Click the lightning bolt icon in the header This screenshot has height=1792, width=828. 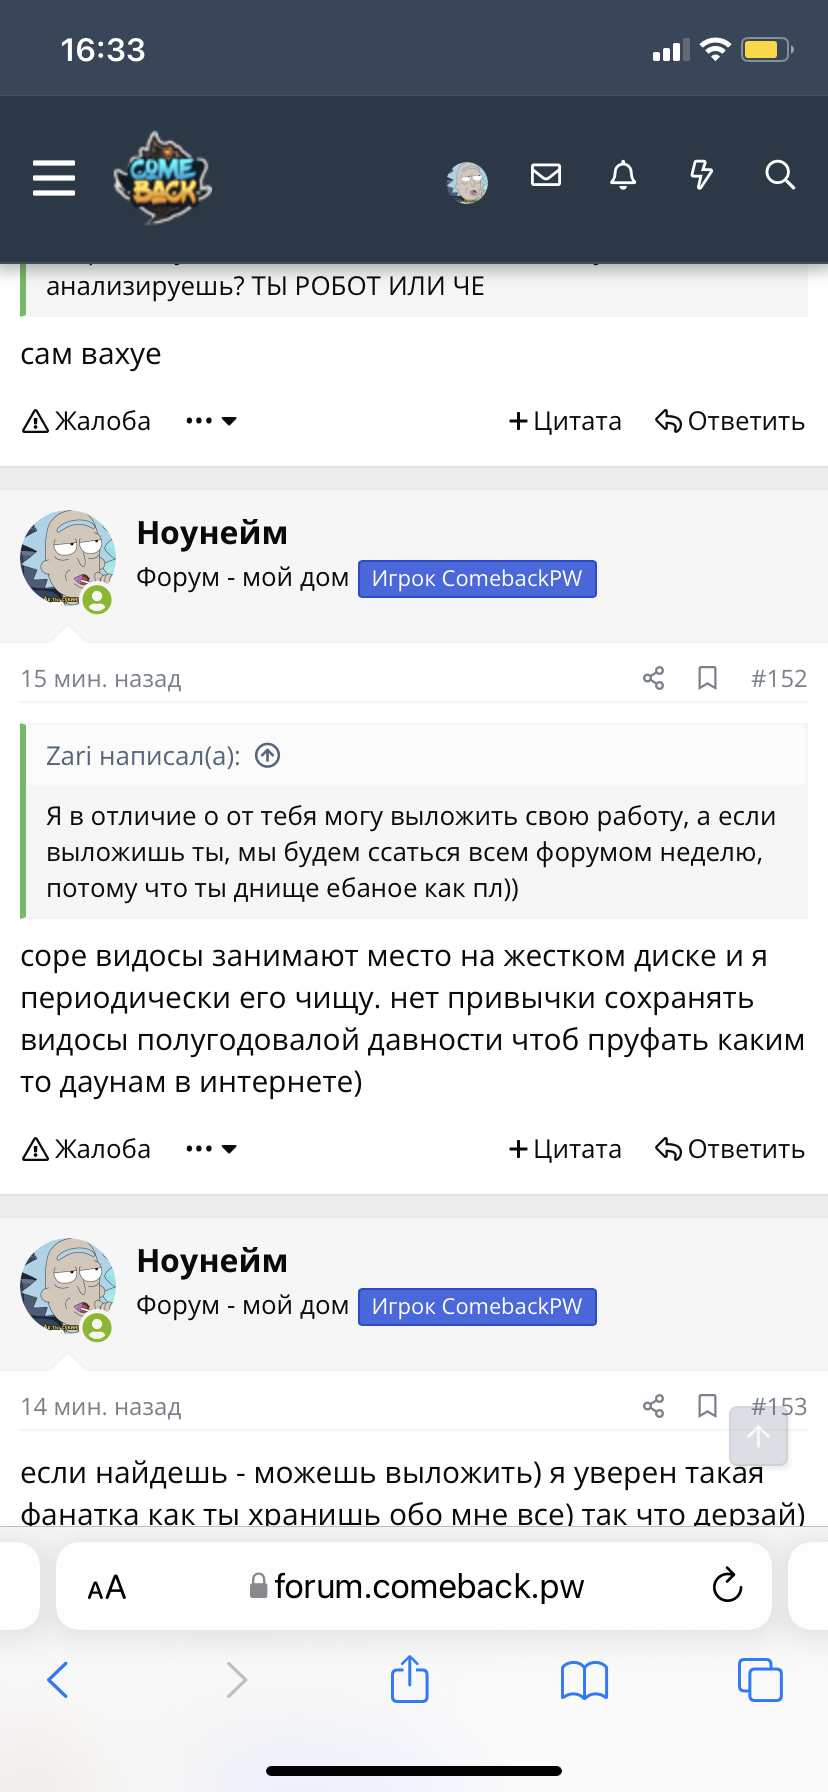click(x=702, y=175)
